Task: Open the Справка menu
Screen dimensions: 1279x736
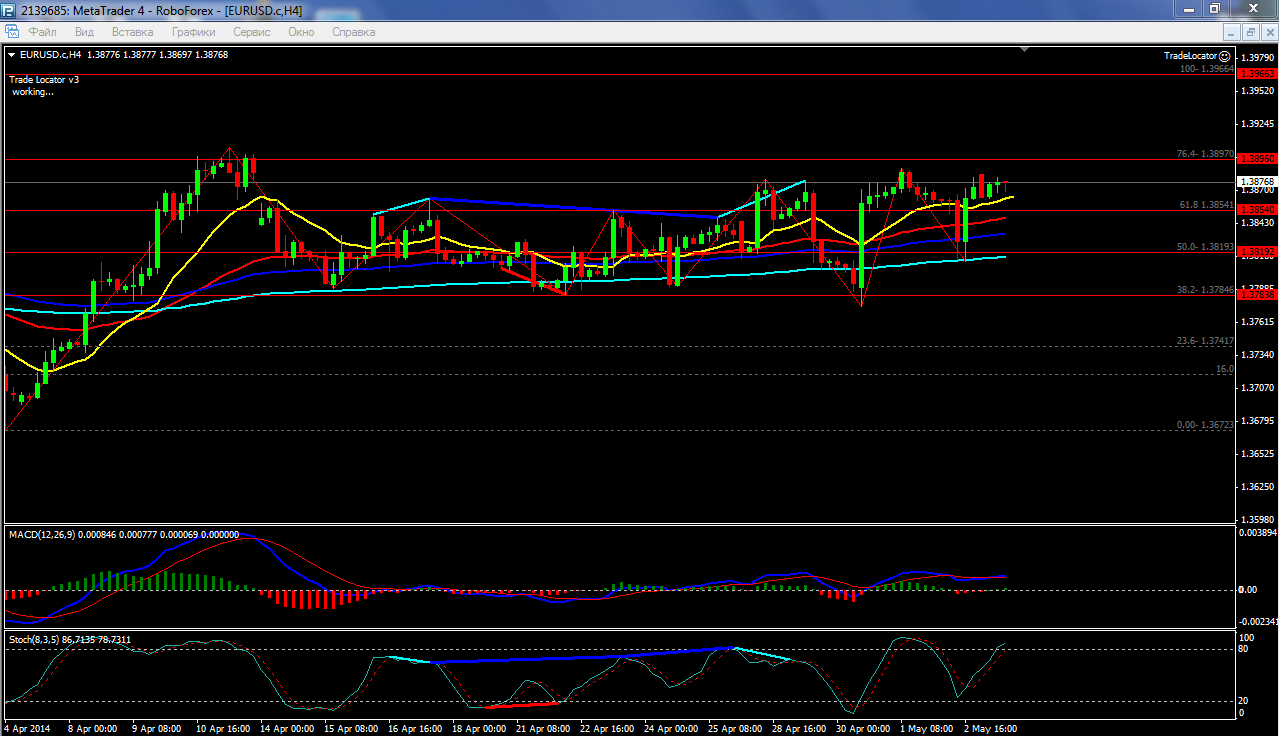Action: [x=353, y=32]
